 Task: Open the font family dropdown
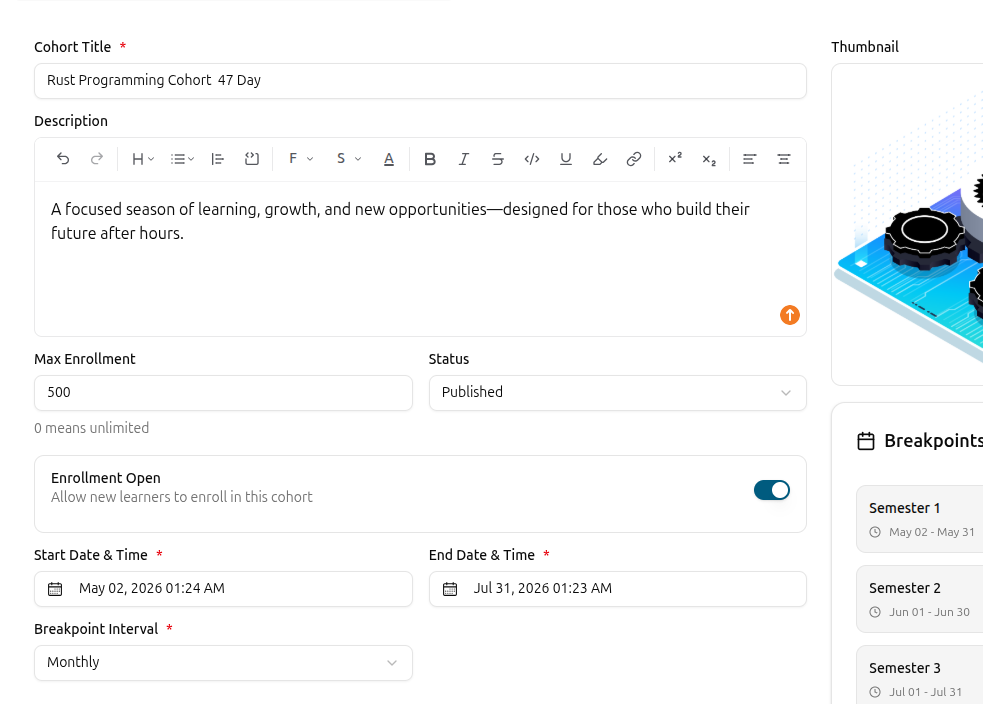[301, 159]
